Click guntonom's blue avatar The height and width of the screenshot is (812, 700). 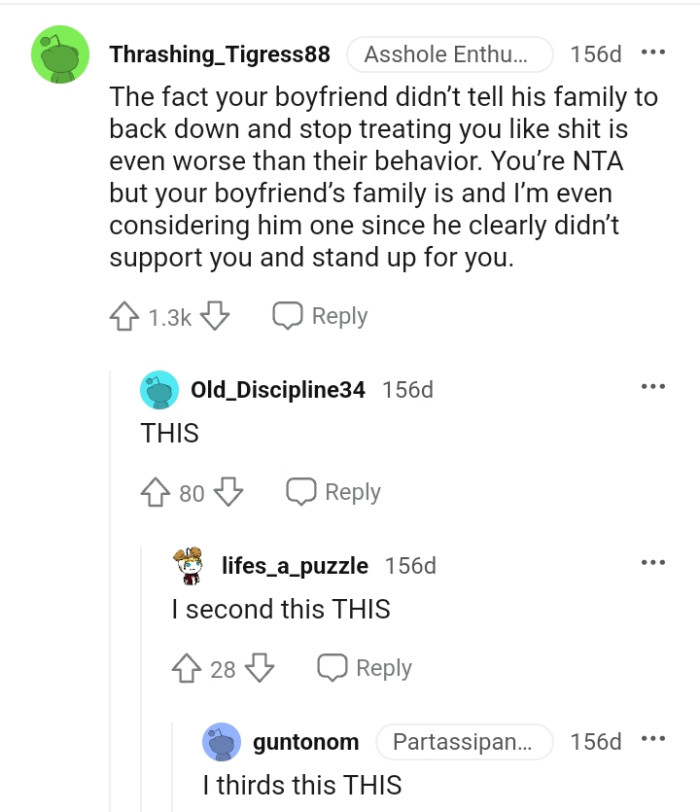222,742
